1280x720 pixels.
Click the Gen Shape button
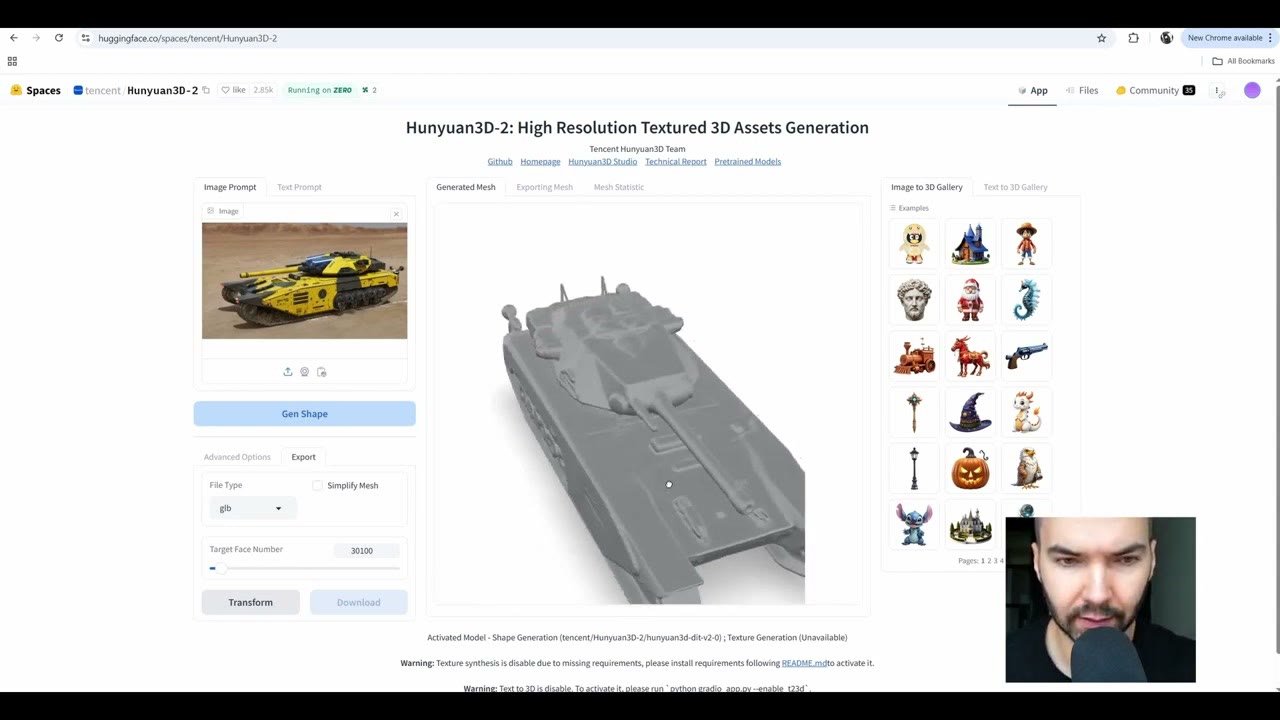pos(304,414)
